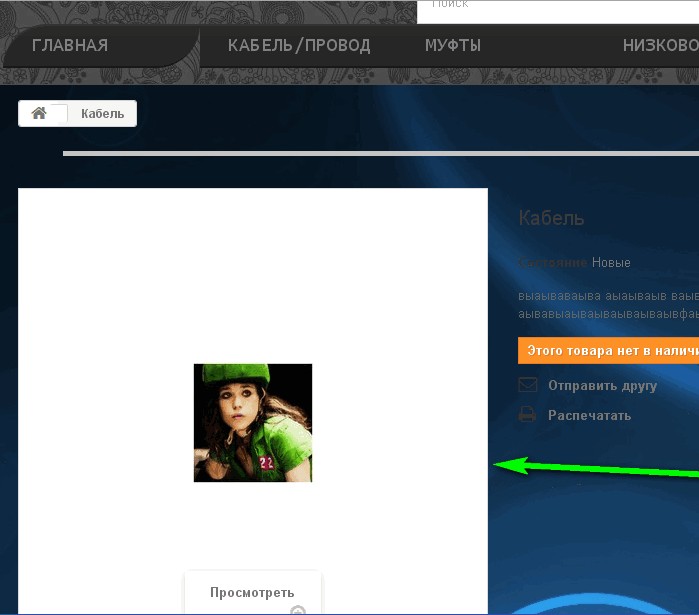Click the zoom icon below Просмотреть

(298, 610)
